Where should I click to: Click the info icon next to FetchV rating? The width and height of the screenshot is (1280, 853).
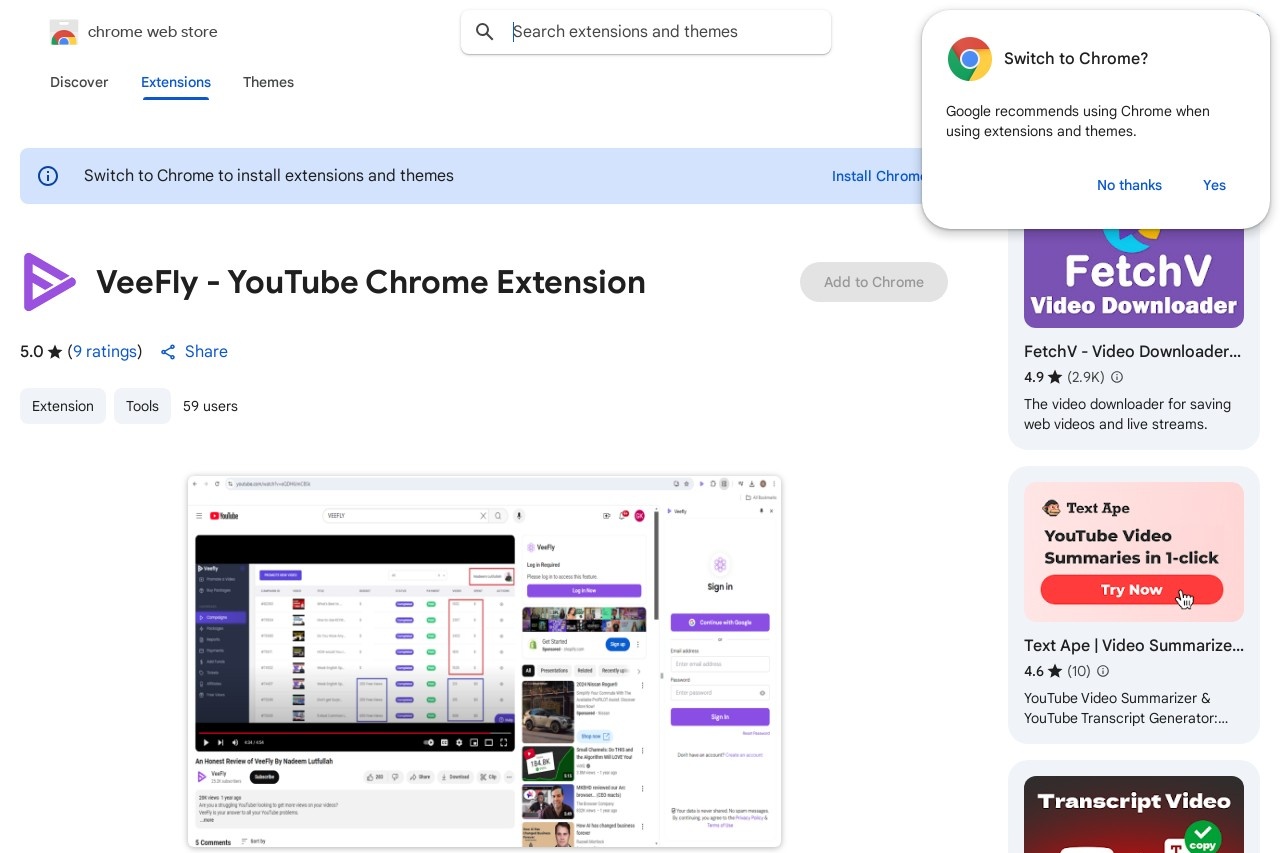point(1117,377)
